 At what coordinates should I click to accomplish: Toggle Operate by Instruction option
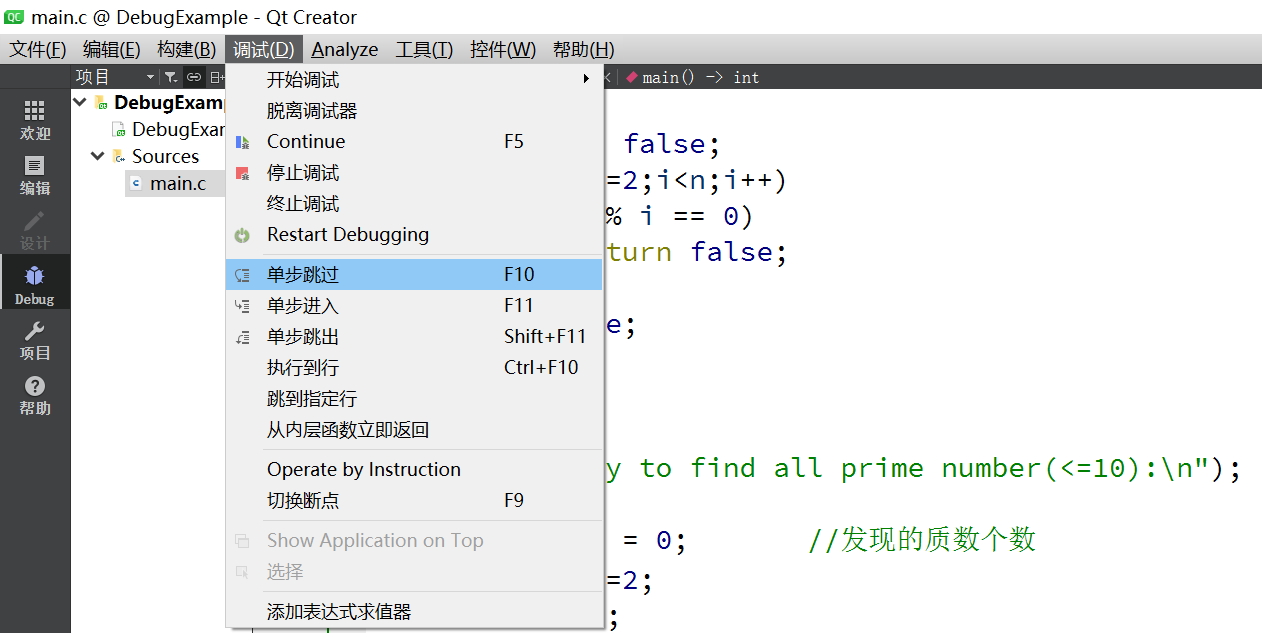pyautogui.click(x=363, y=470)
